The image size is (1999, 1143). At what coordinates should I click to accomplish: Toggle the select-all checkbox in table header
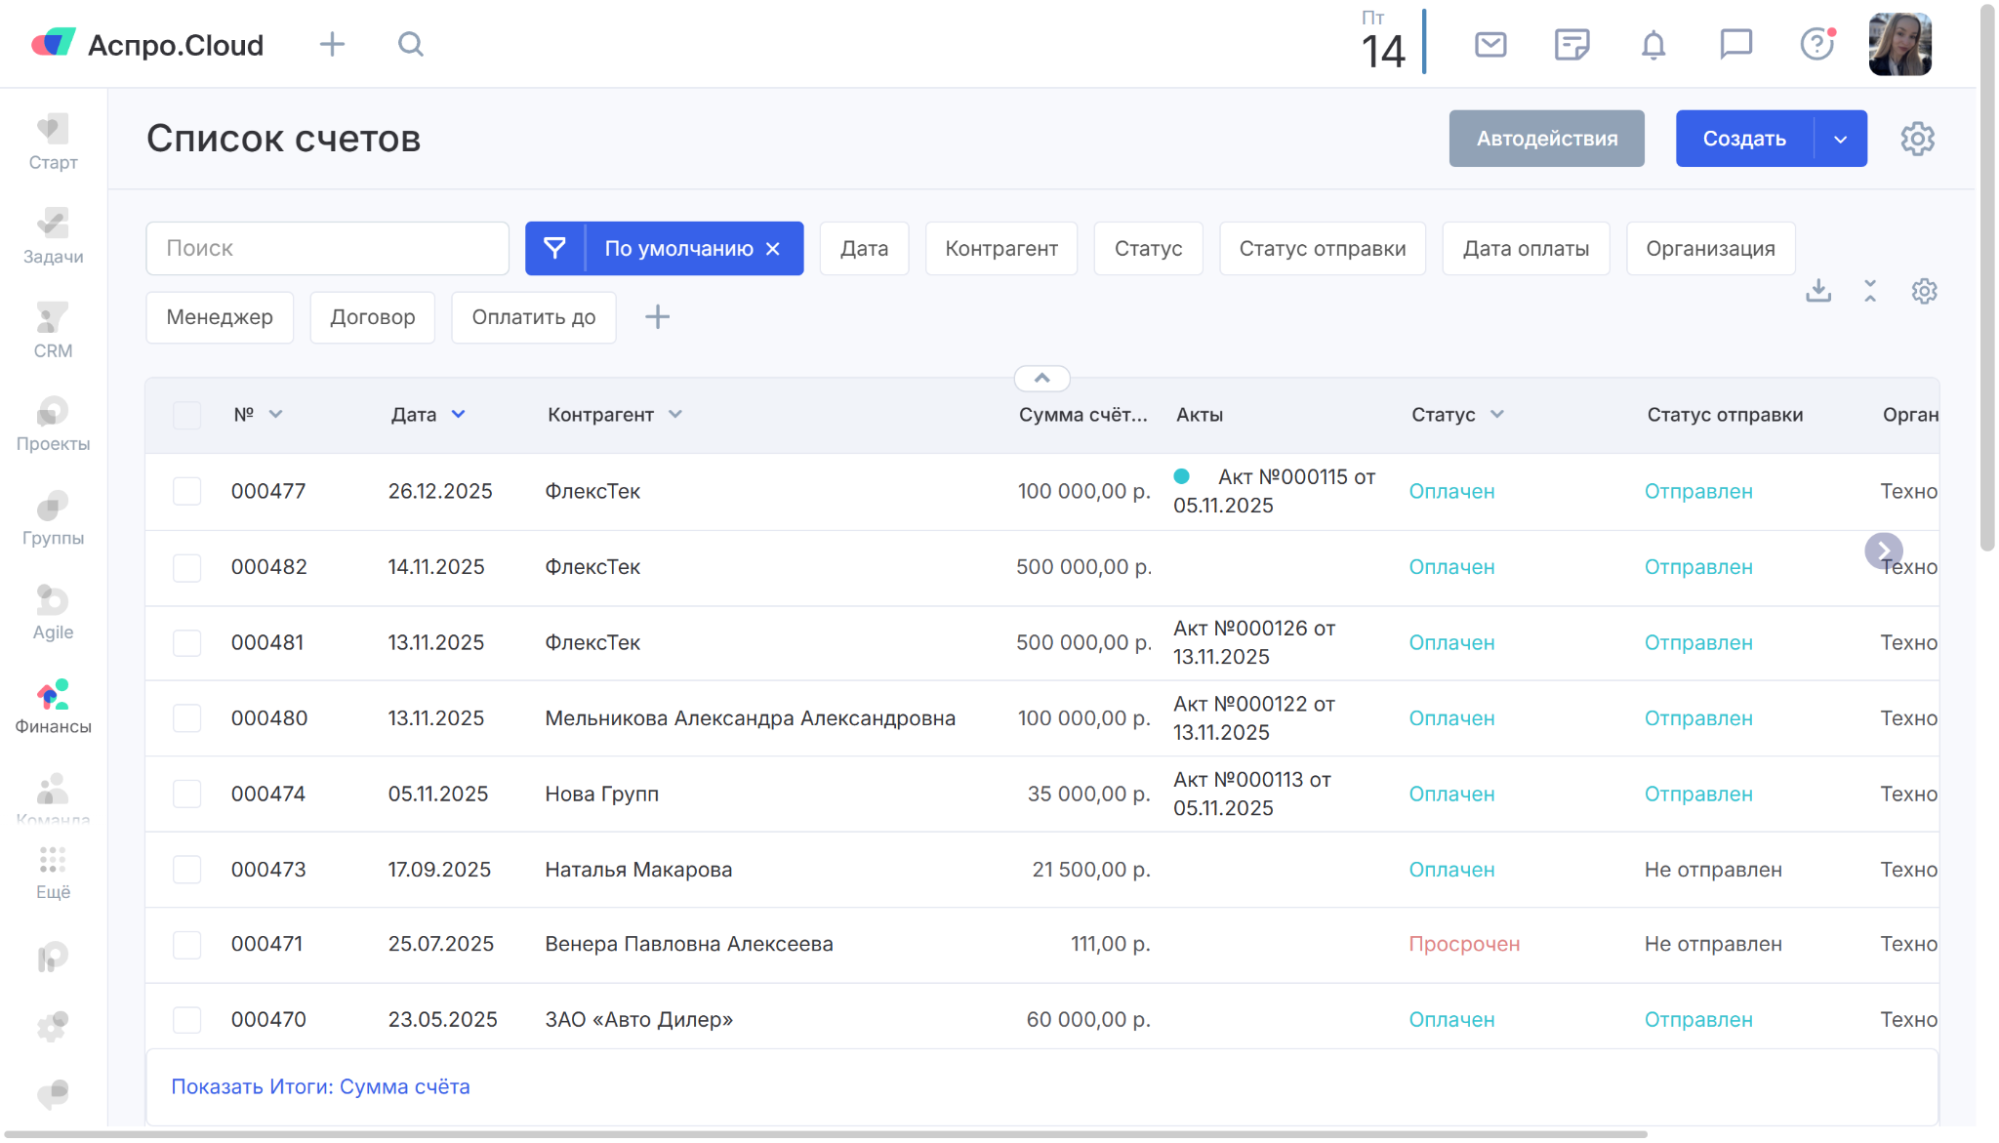(187, 415)
